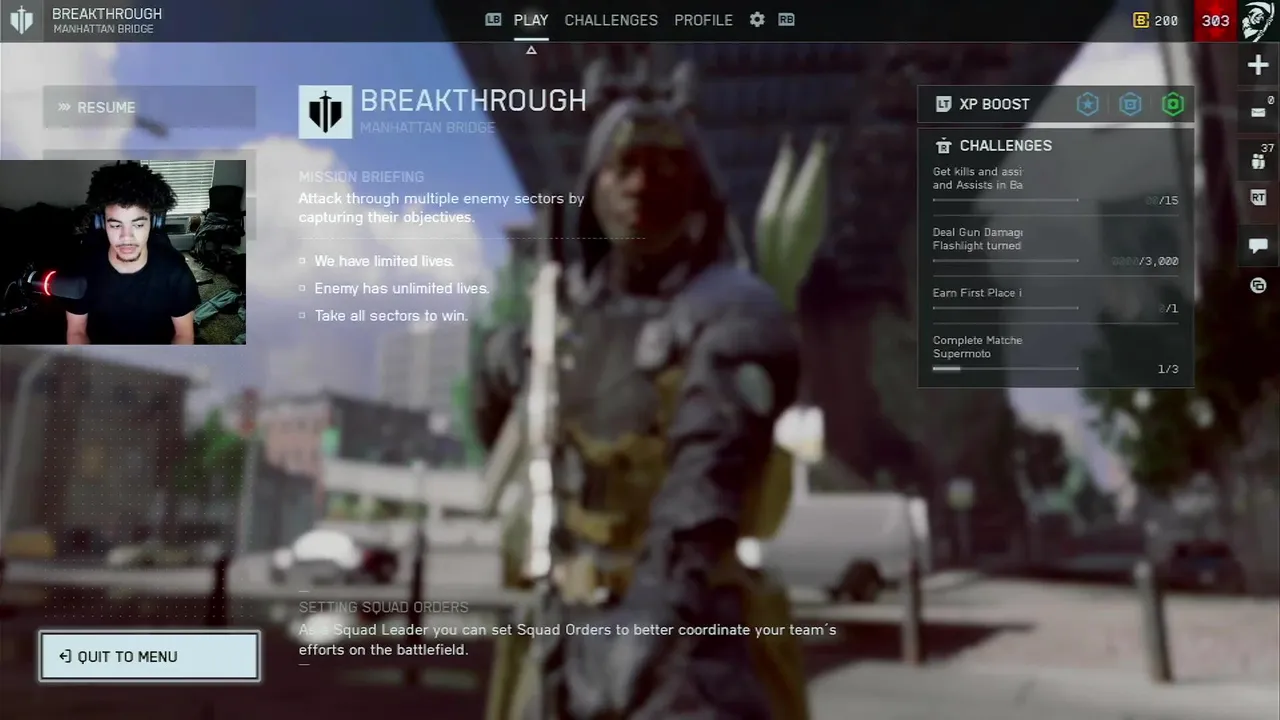Click the RT trigger icon in sidebar

click(1258, 198)
